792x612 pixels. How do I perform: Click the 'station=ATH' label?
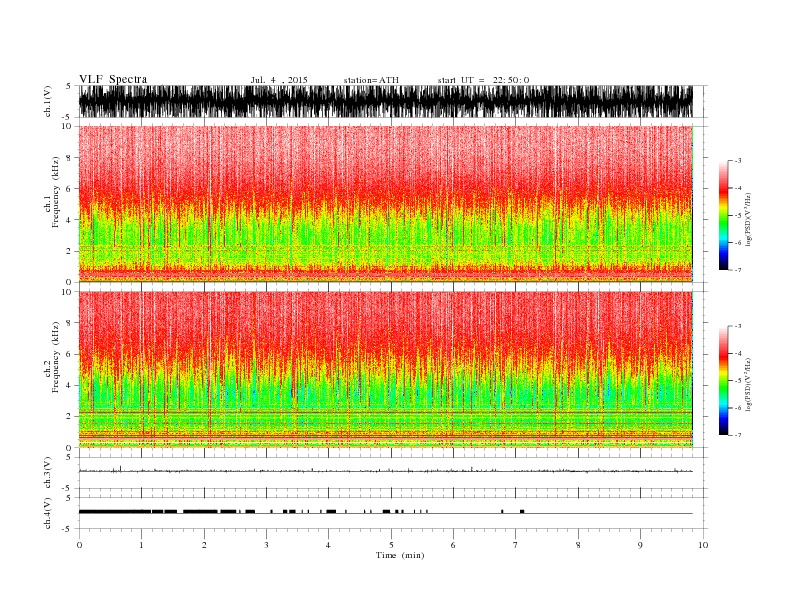[371, 80]
